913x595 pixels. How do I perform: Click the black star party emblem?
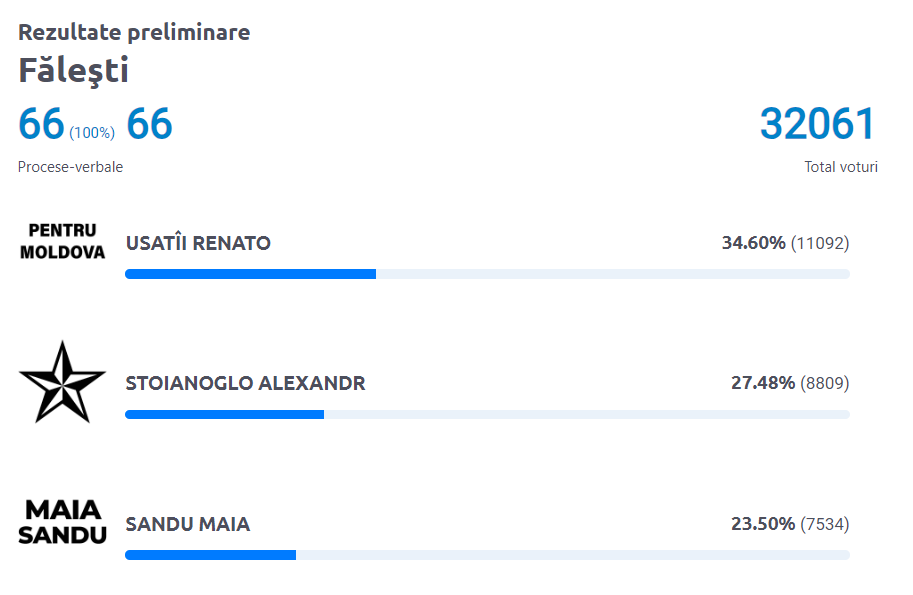[62, 382]
